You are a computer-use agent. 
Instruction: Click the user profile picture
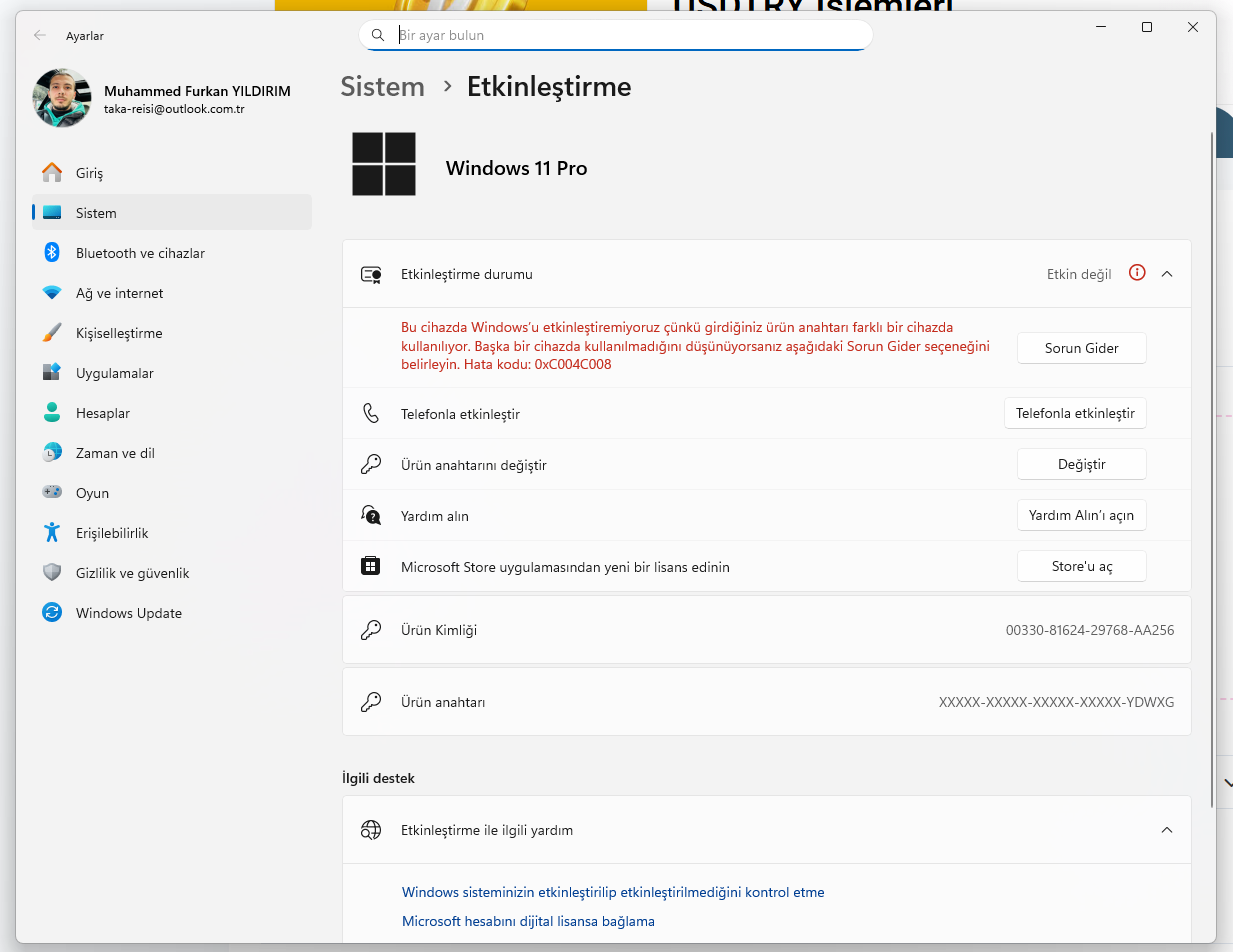point(62,98)
